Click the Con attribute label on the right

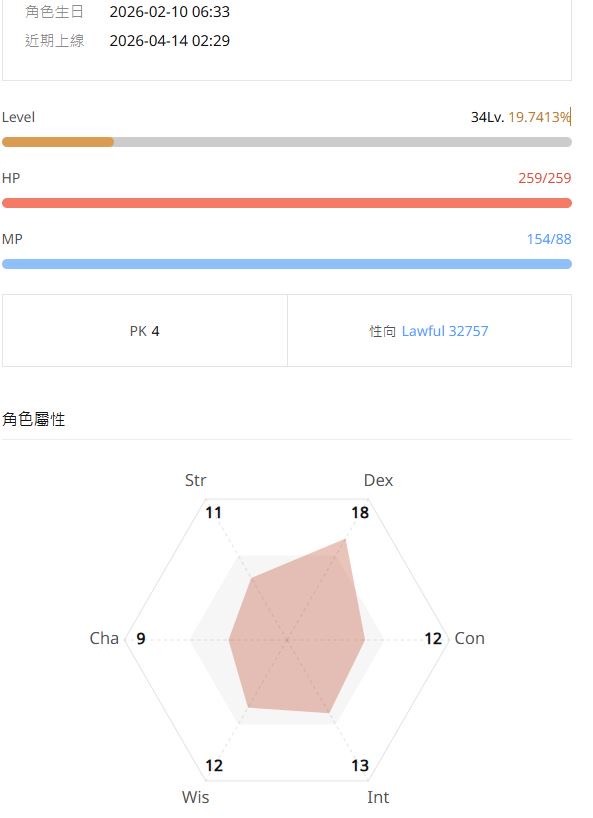pos(469,638)
